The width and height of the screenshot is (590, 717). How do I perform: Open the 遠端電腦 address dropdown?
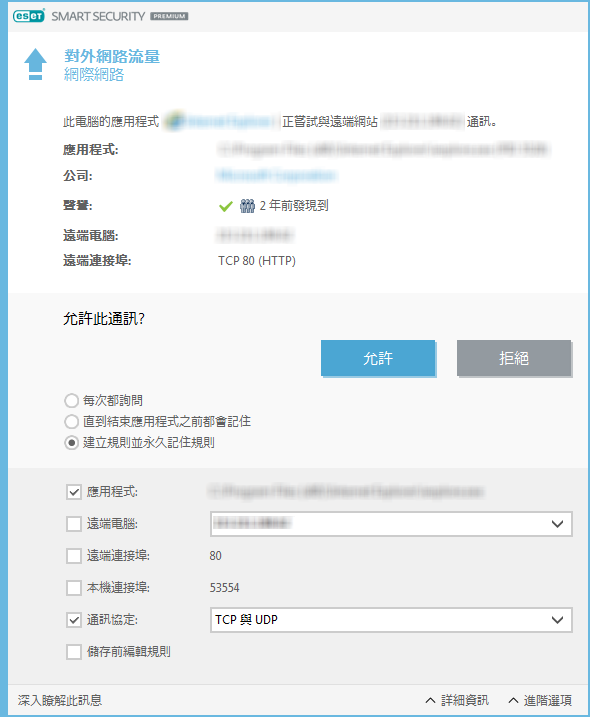[391, 524]
